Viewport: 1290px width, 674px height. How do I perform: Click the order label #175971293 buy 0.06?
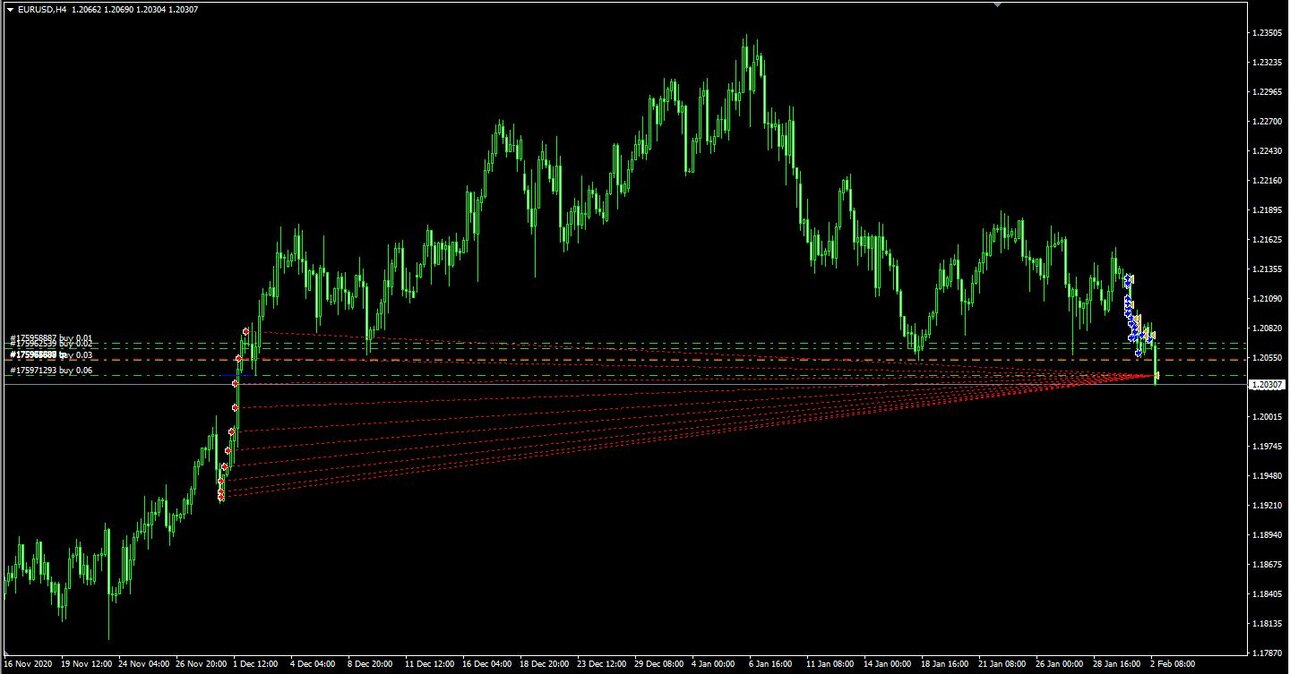click(51, 370)
